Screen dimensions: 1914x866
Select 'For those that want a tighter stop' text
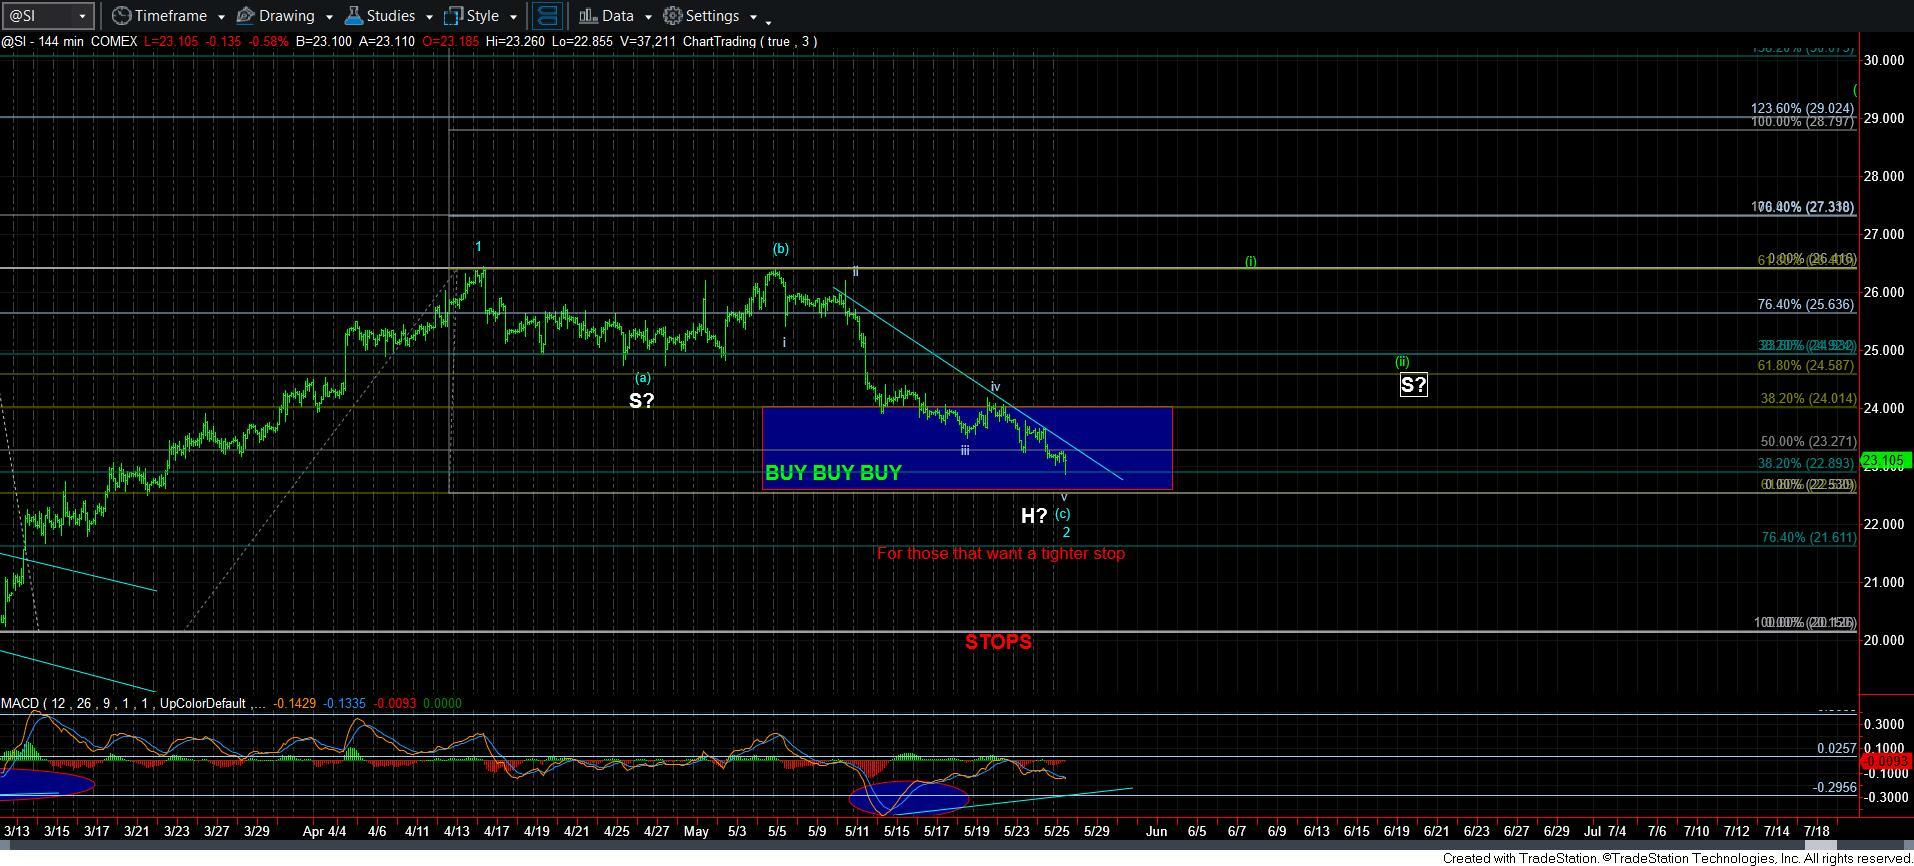click(1001, 553)
